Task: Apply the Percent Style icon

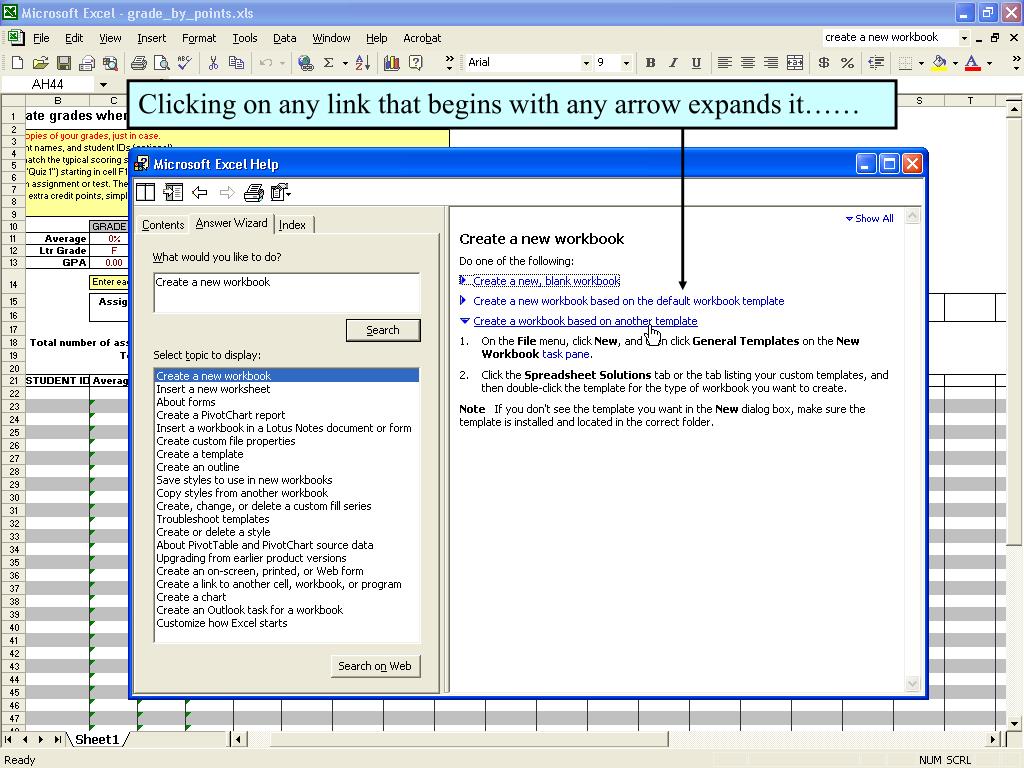Action: pyautogui.click(x=847, y=63)
